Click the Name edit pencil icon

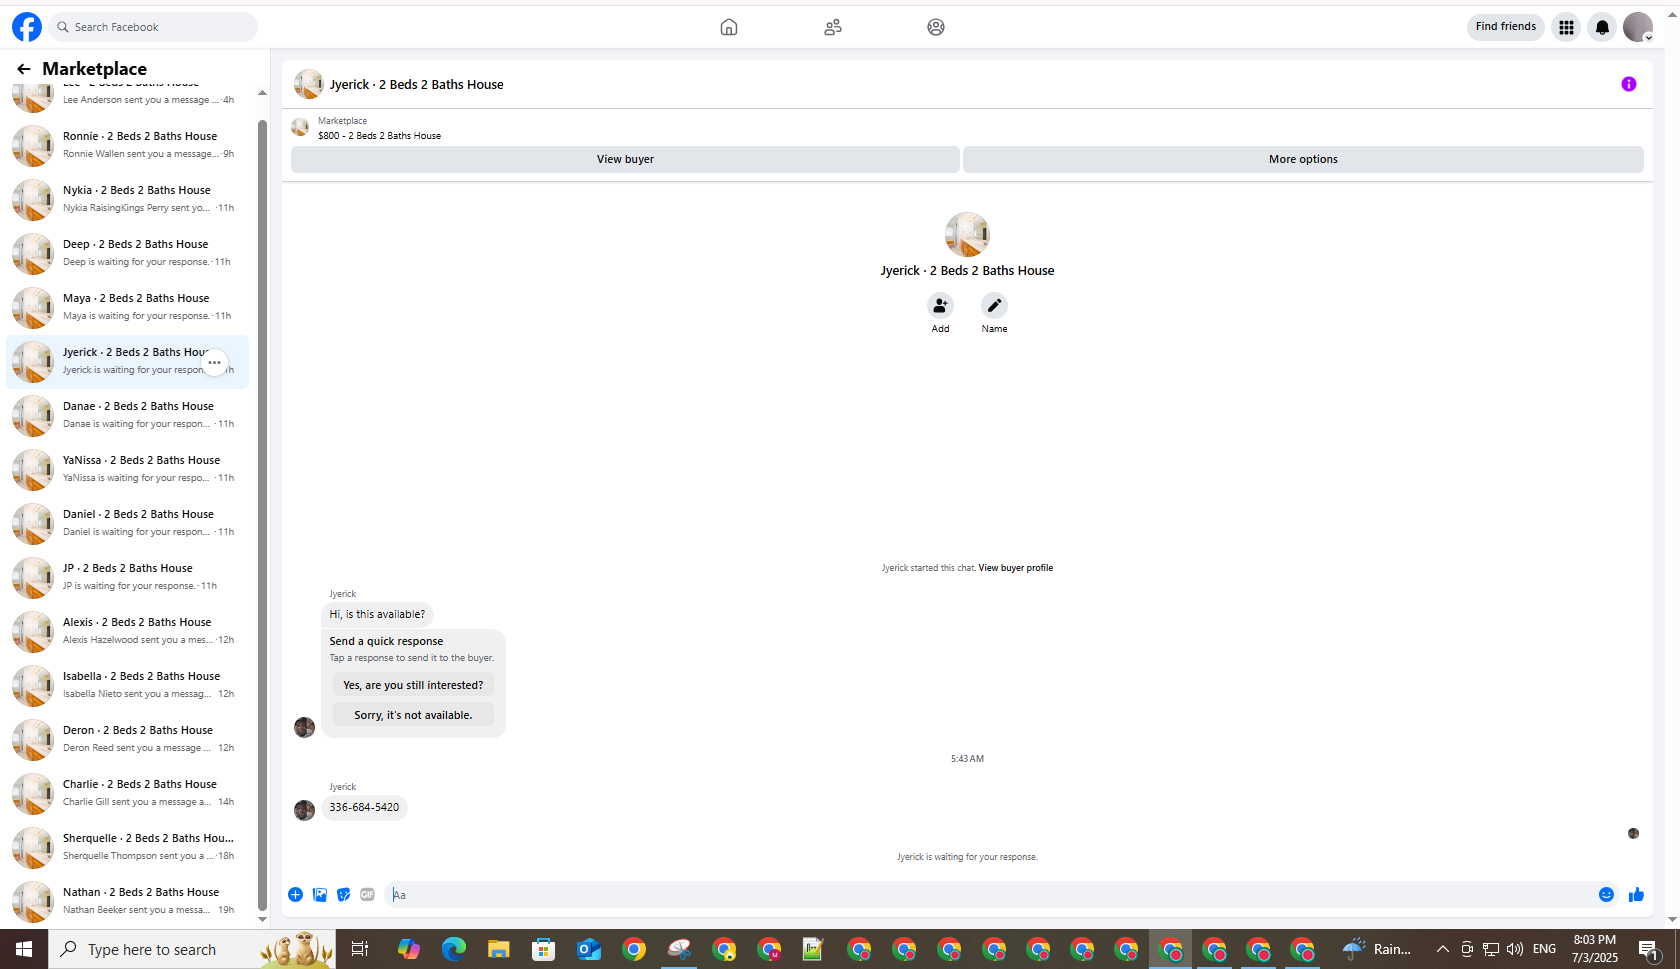click(x=994, y=305)
